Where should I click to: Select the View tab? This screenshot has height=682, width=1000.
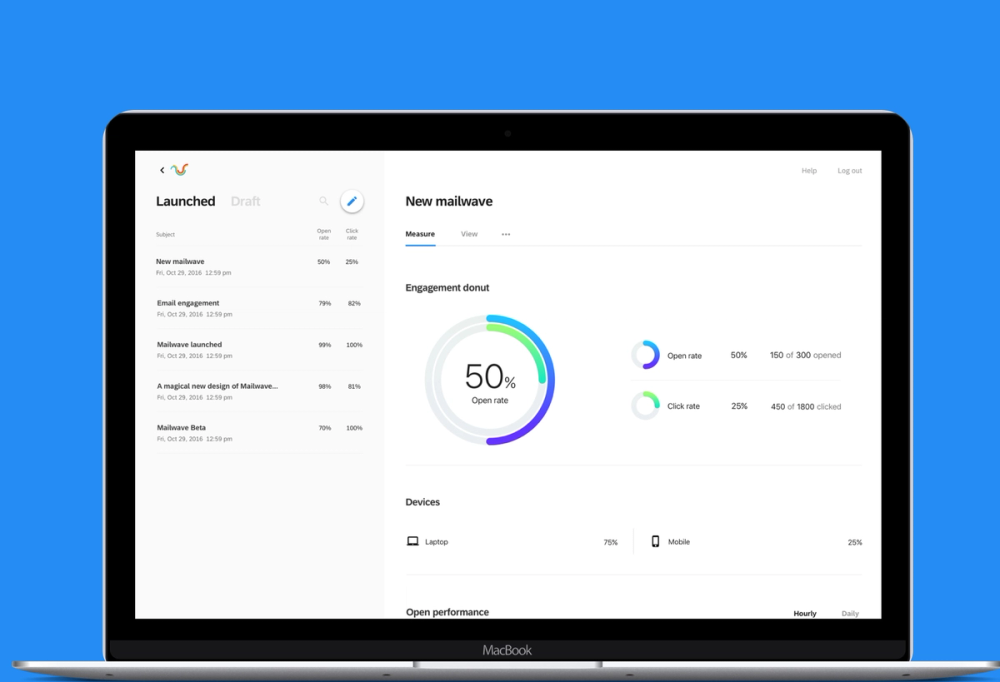click(x=469, y=234)
